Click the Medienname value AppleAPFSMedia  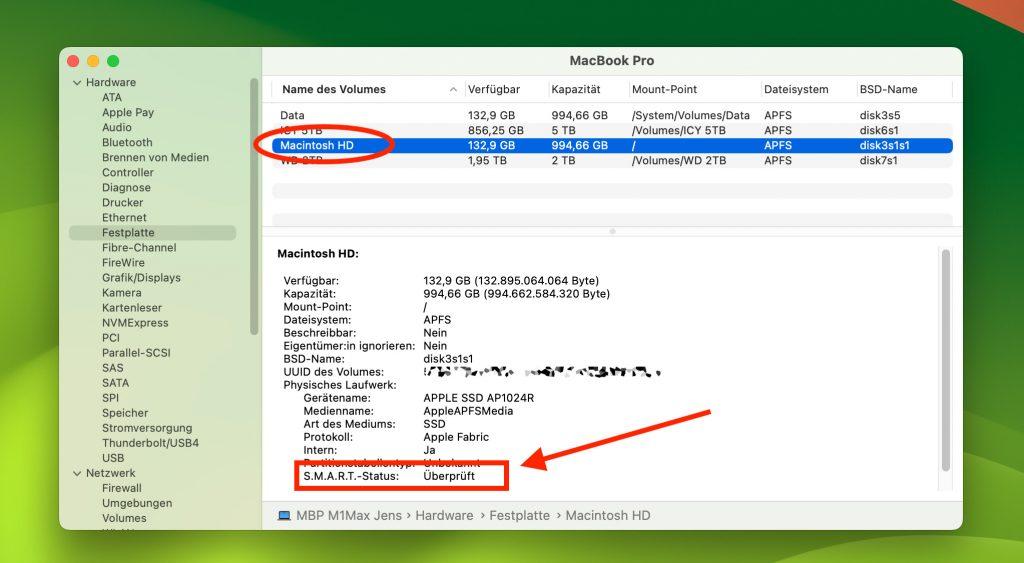pos(468,411)
